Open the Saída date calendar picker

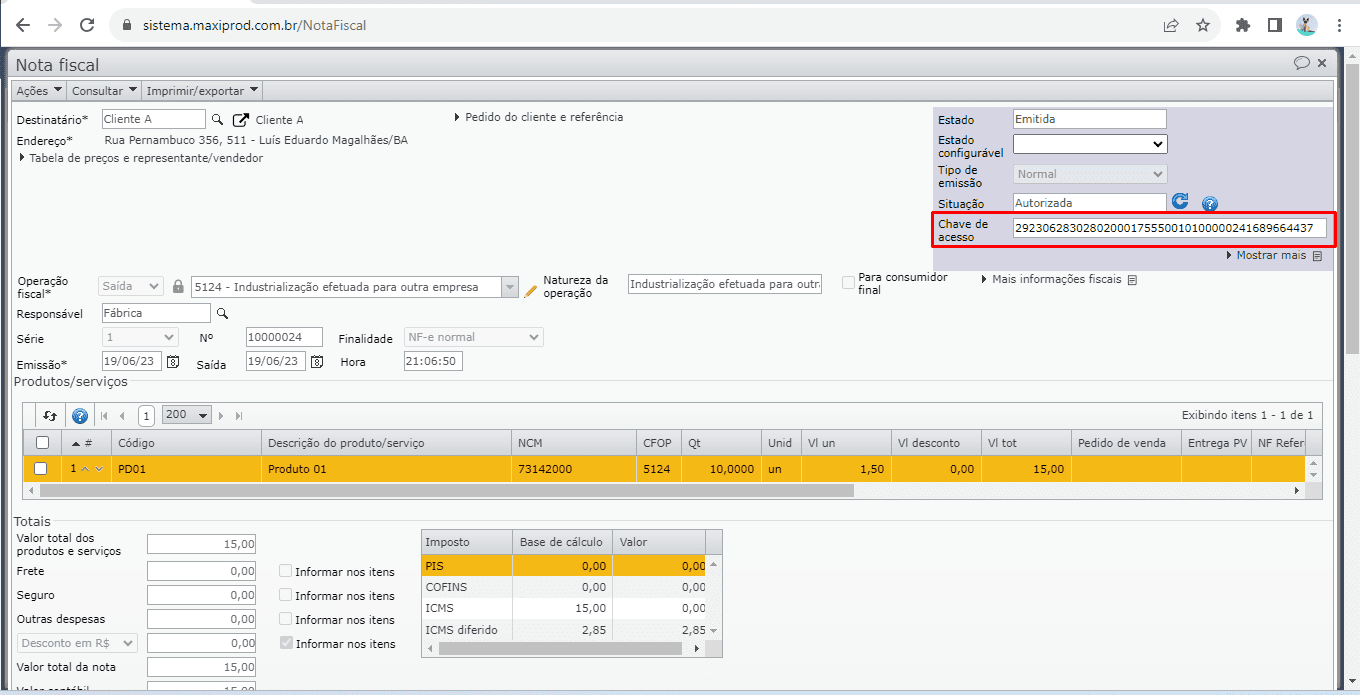coord(317,362)
